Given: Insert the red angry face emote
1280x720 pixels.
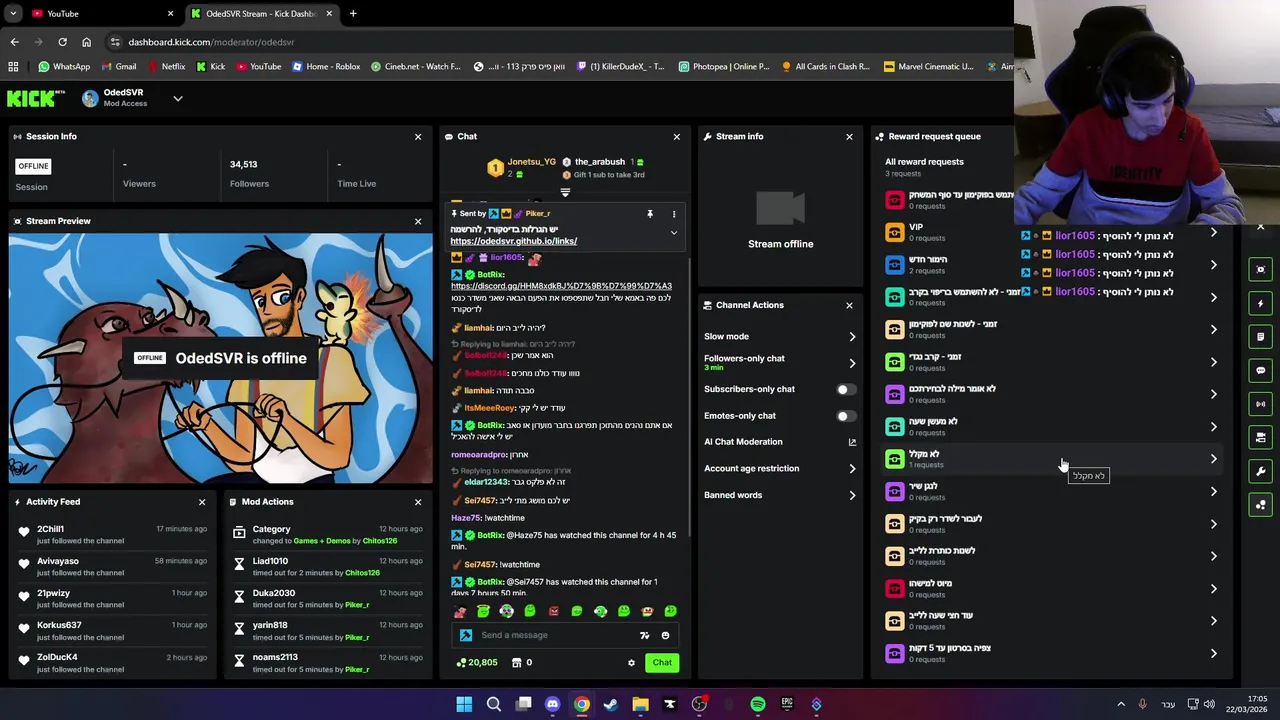Looking at the screenshot, I should point(553,611).
